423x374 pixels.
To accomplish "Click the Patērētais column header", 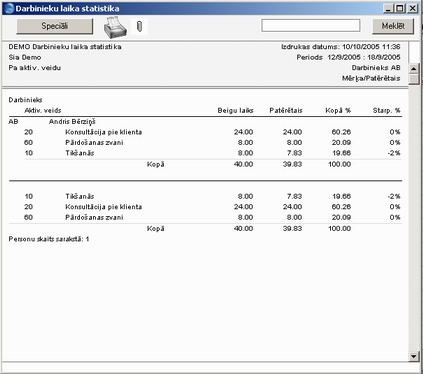I will 286,110.
